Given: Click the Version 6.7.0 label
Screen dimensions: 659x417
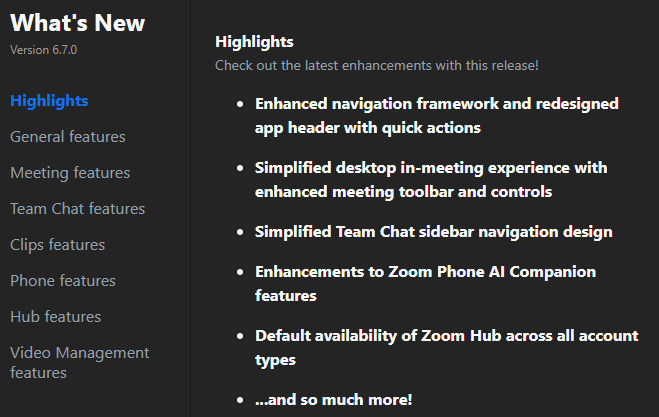Looking at the screenshot, I should (x=44, y=49).
